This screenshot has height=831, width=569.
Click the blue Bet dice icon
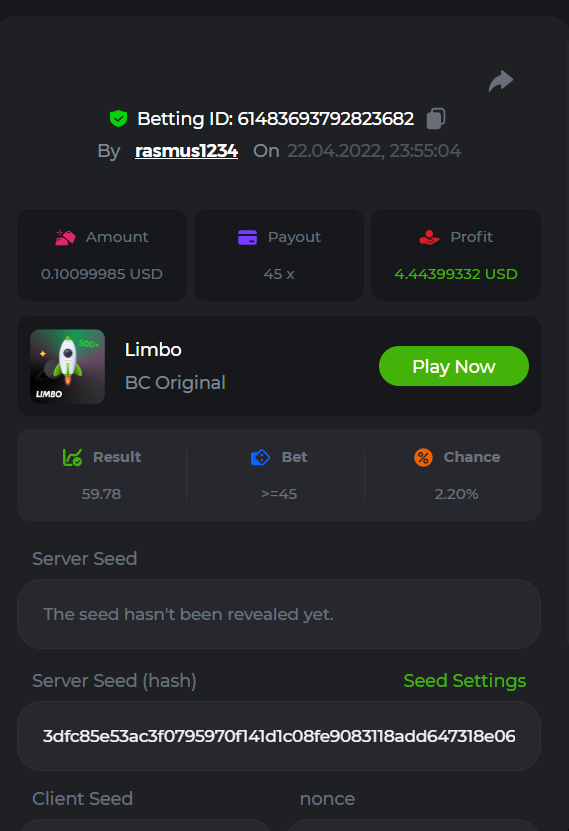coord(260,457)
